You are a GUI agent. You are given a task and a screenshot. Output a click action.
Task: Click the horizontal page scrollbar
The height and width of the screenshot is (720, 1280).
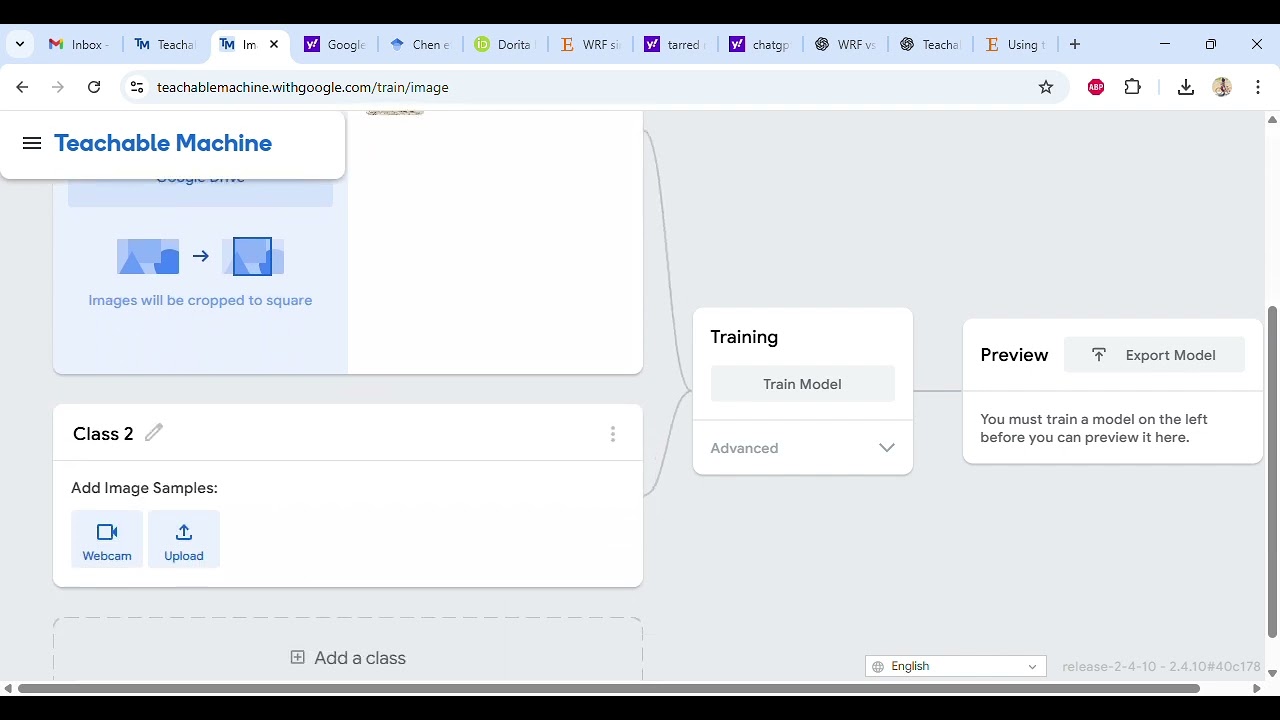(x=608, y=688)
